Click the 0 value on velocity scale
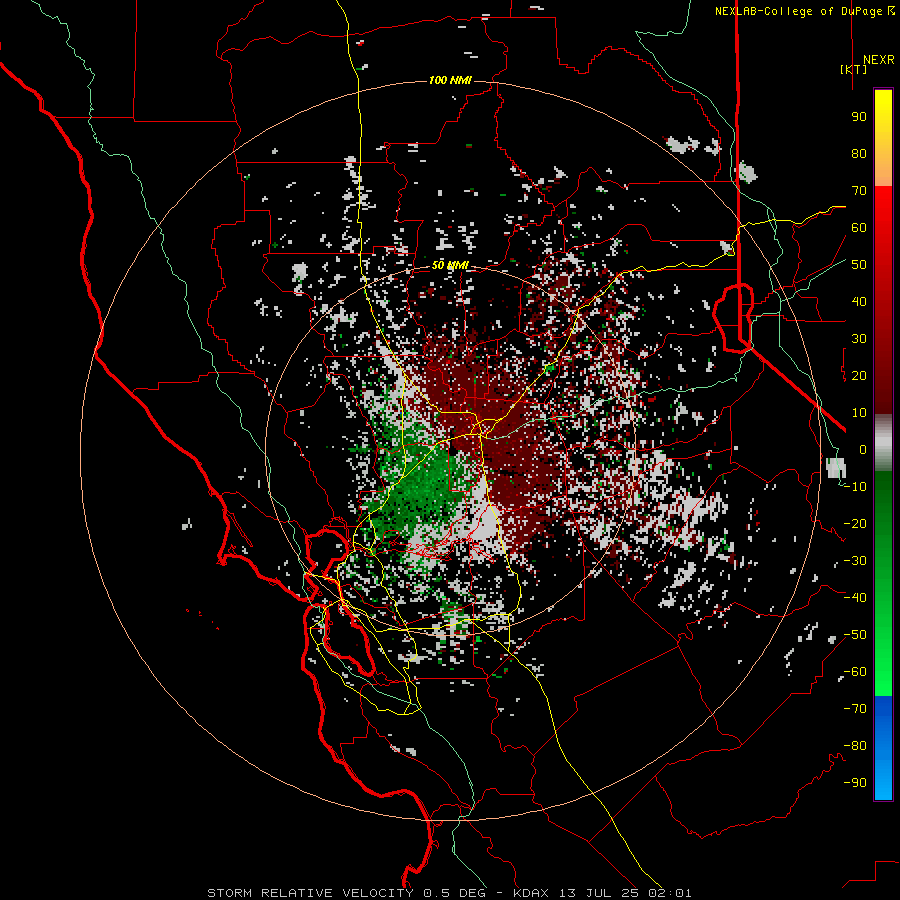Screen dimensions: 900x900 click(x=863, y=450)
